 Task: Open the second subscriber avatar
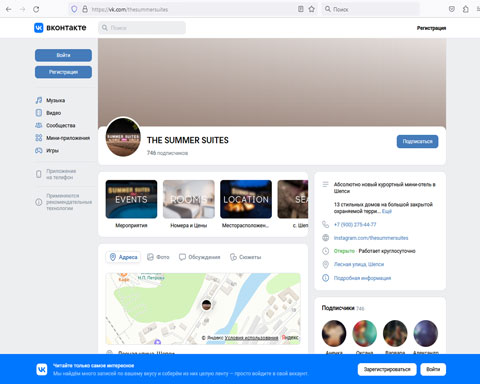click(365, 333)
